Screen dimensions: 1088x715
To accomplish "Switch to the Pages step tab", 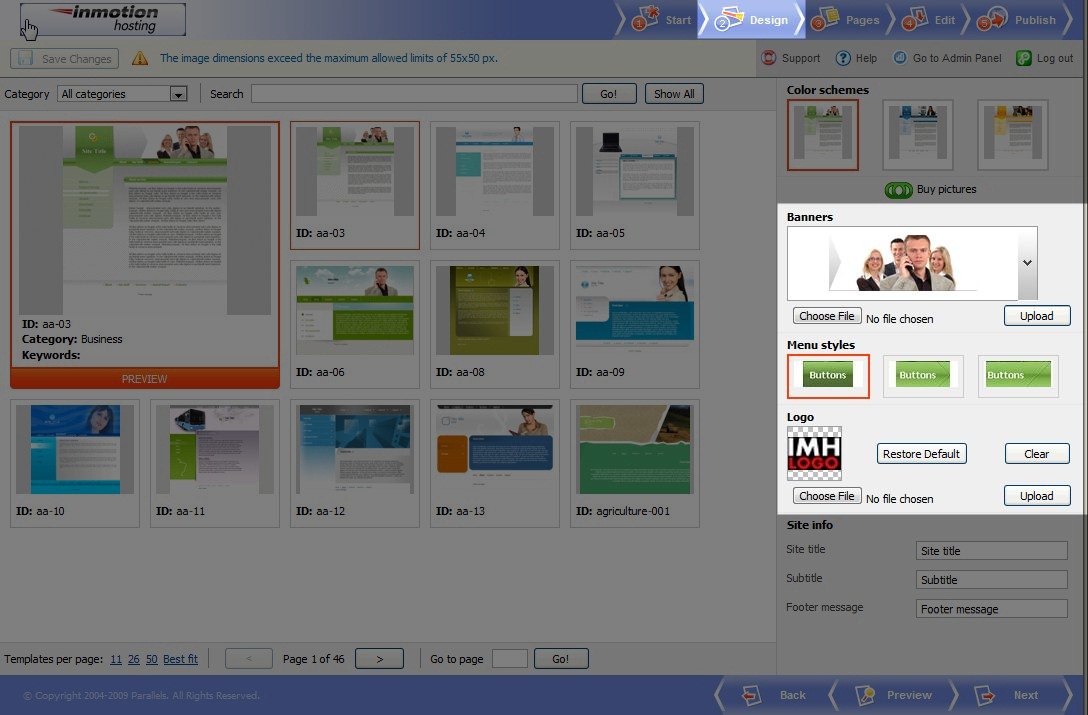I will click(848, 19).
